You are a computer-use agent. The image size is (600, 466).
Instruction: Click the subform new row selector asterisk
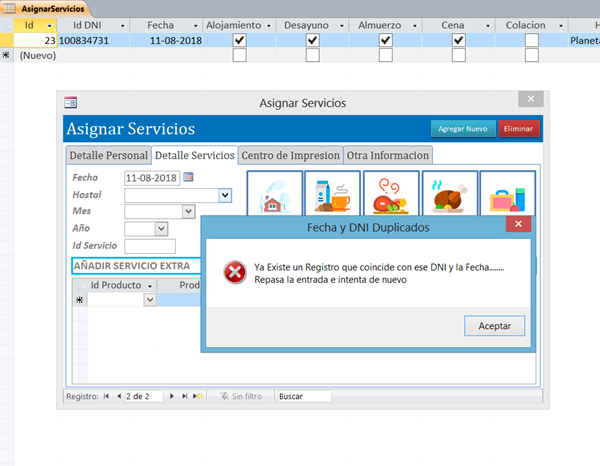(80, 300)
